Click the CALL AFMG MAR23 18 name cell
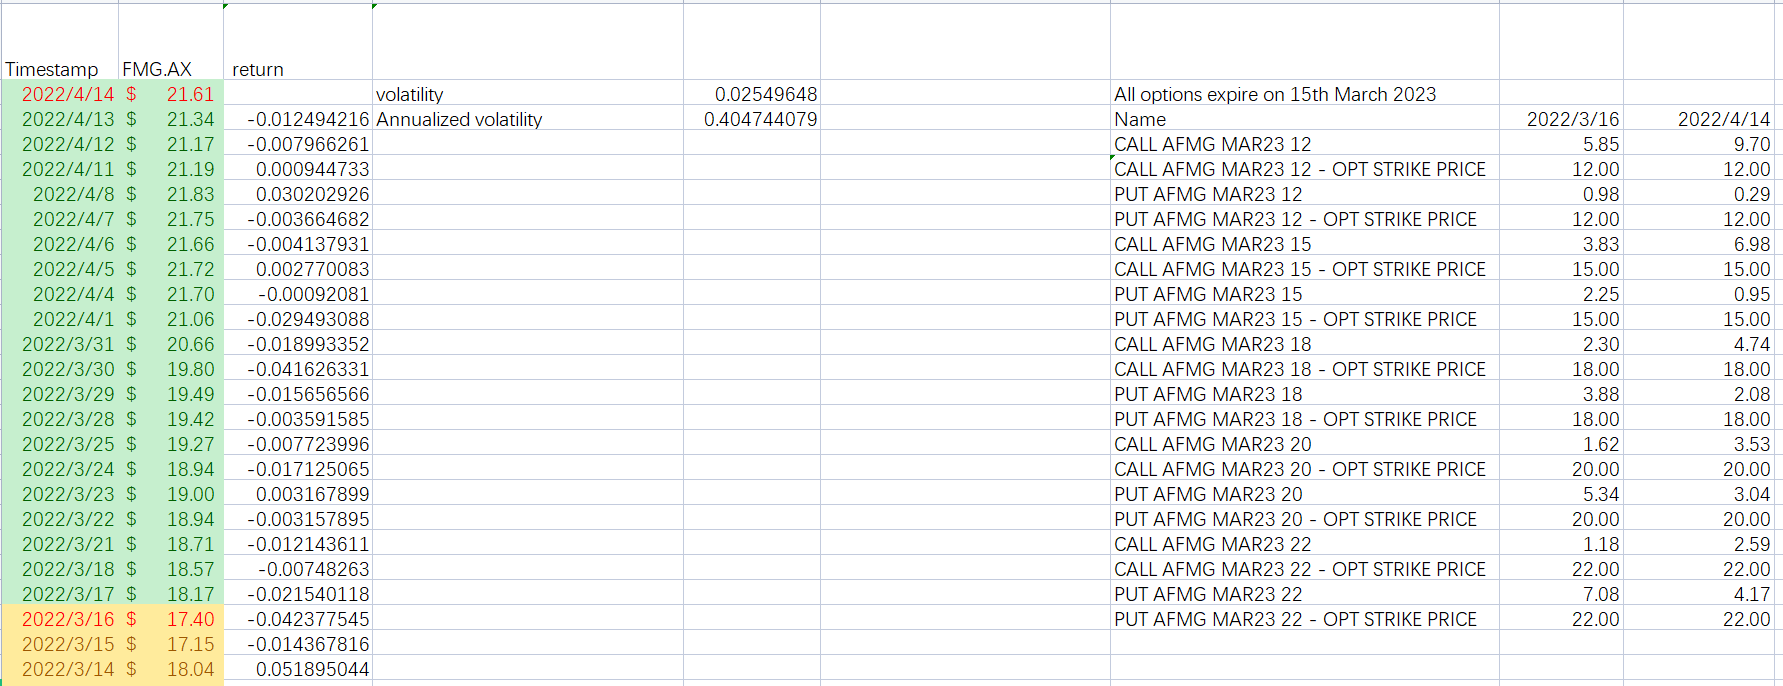The image size is (1783, 686). [1305, 344]
